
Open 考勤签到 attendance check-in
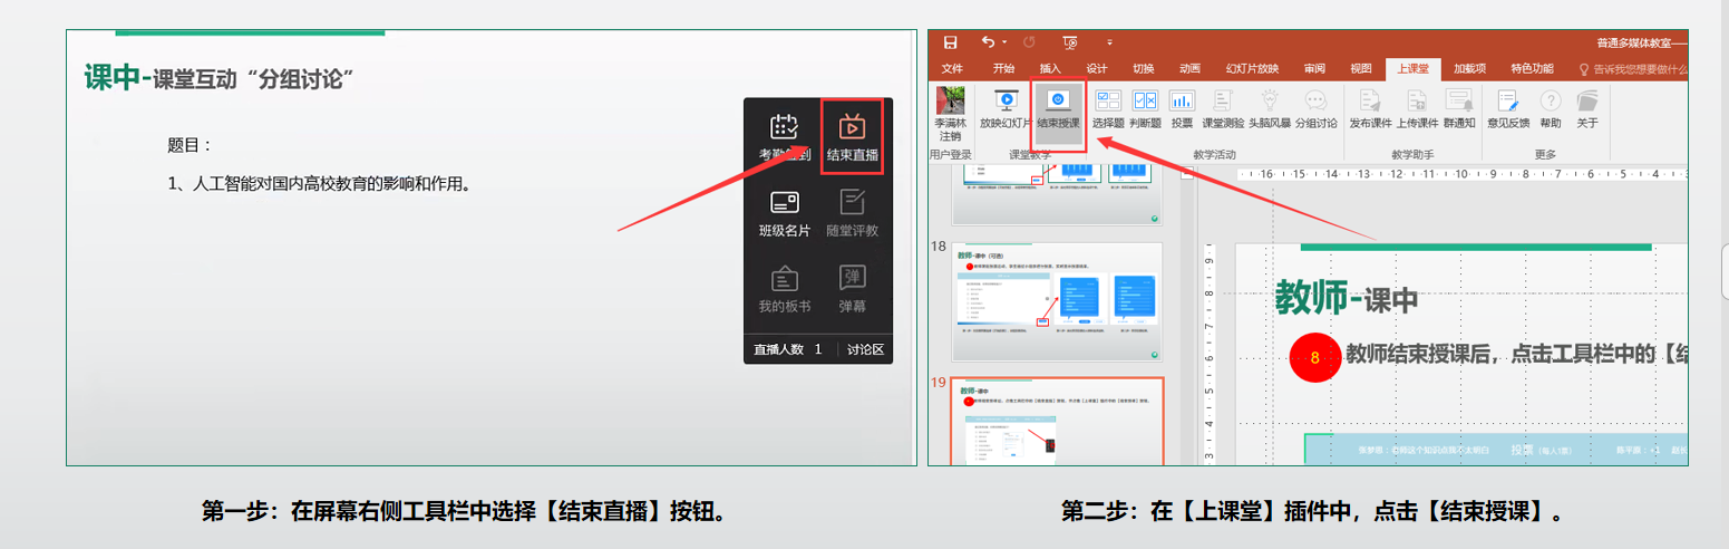784,136
